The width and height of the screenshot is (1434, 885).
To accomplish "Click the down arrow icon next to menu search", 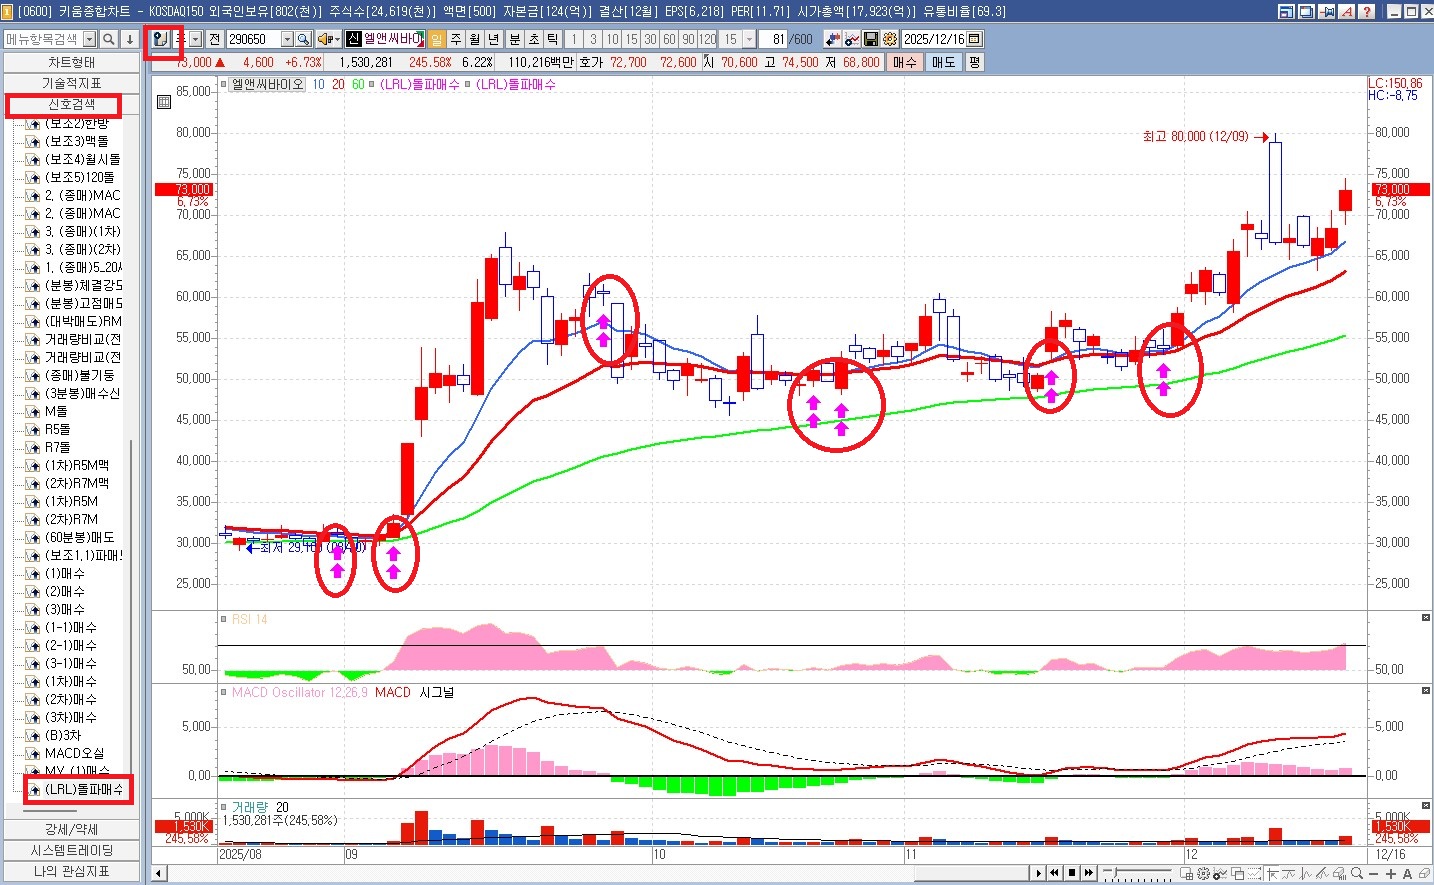I will 130,39.
